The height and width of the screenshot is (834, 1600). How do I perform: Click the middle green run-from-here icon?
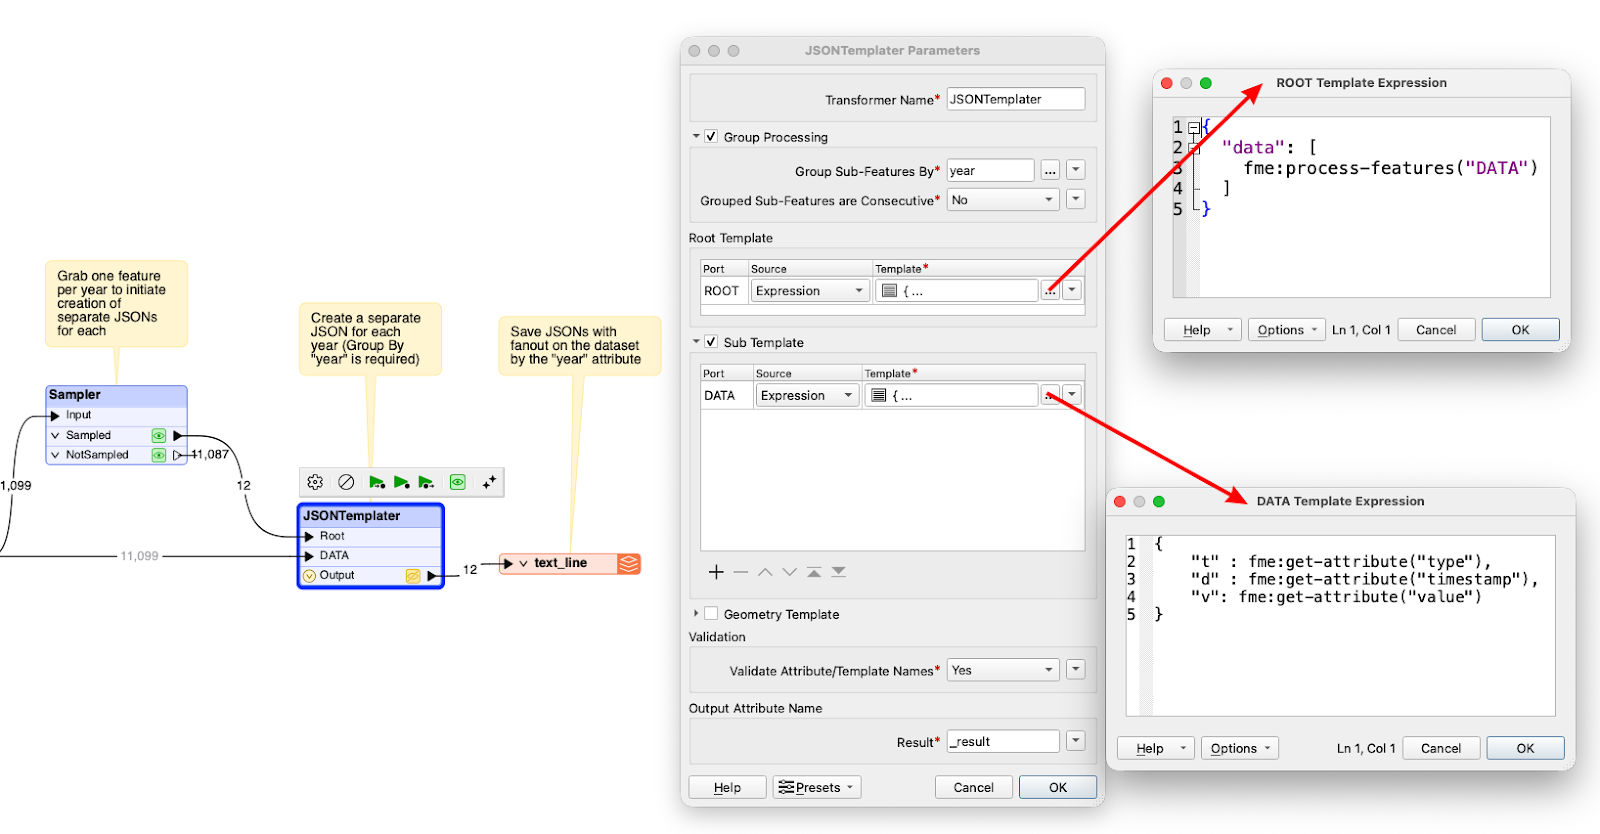click(x=401, y=482)
